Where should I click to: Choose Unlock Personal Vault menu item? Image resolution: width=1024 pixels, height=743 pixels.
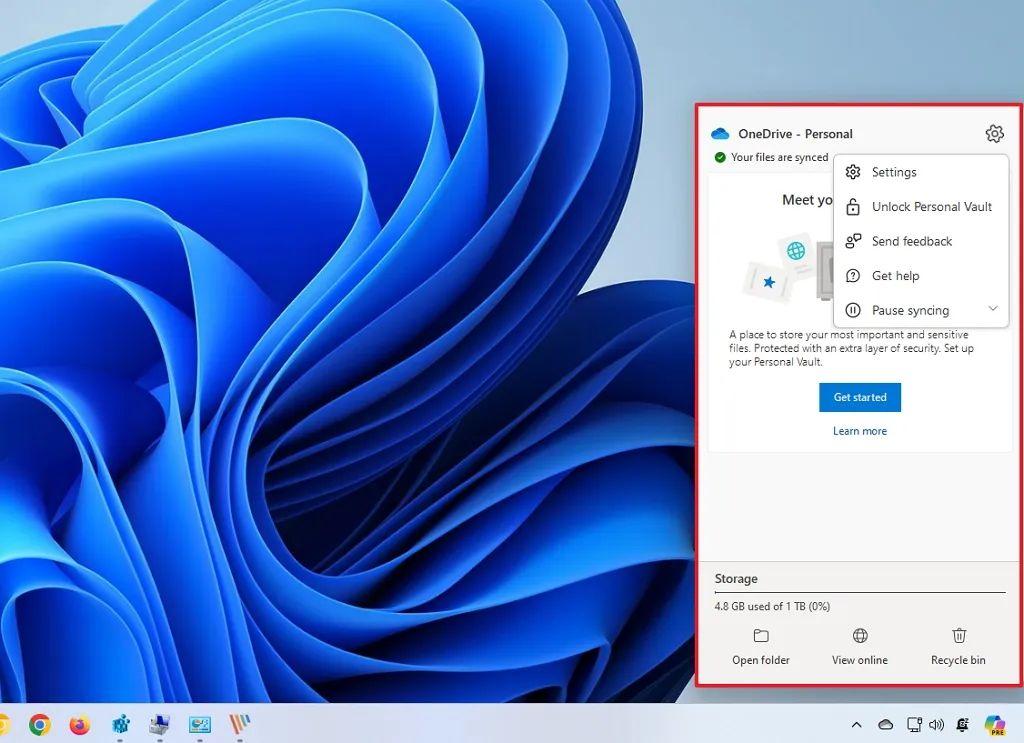[931, 207]
